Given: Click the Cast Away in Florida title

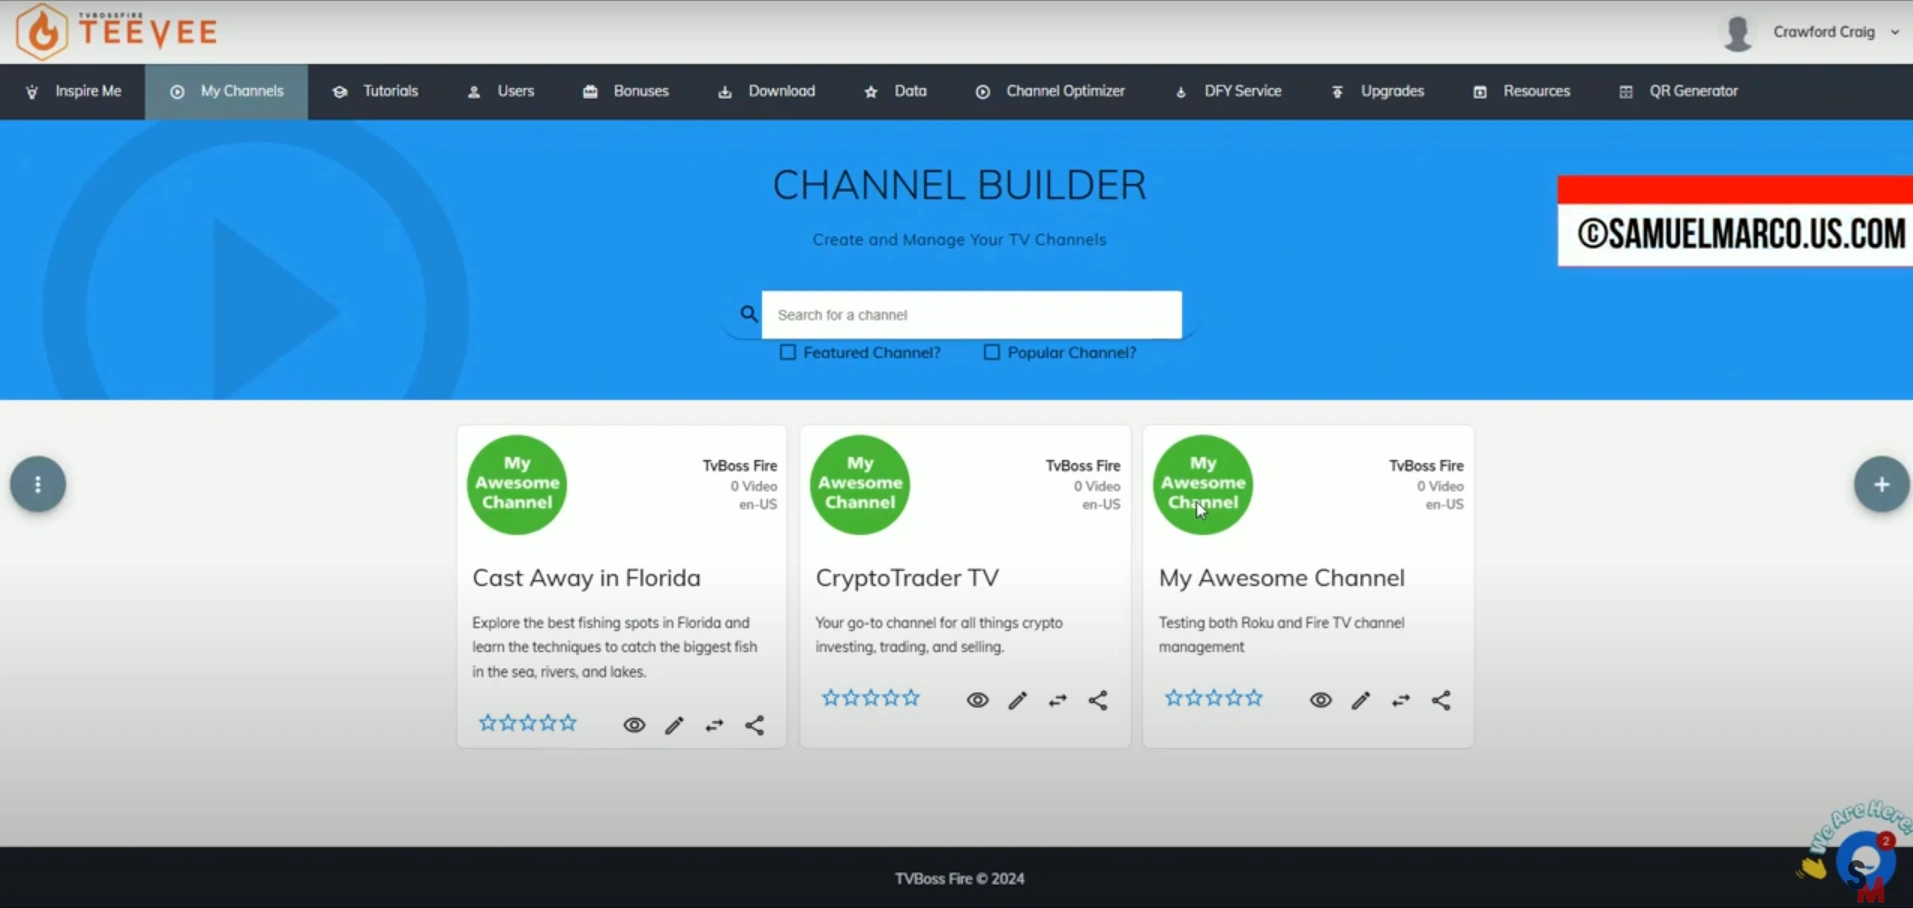Looking at the screenshot, I should click(x=586, y=578).
